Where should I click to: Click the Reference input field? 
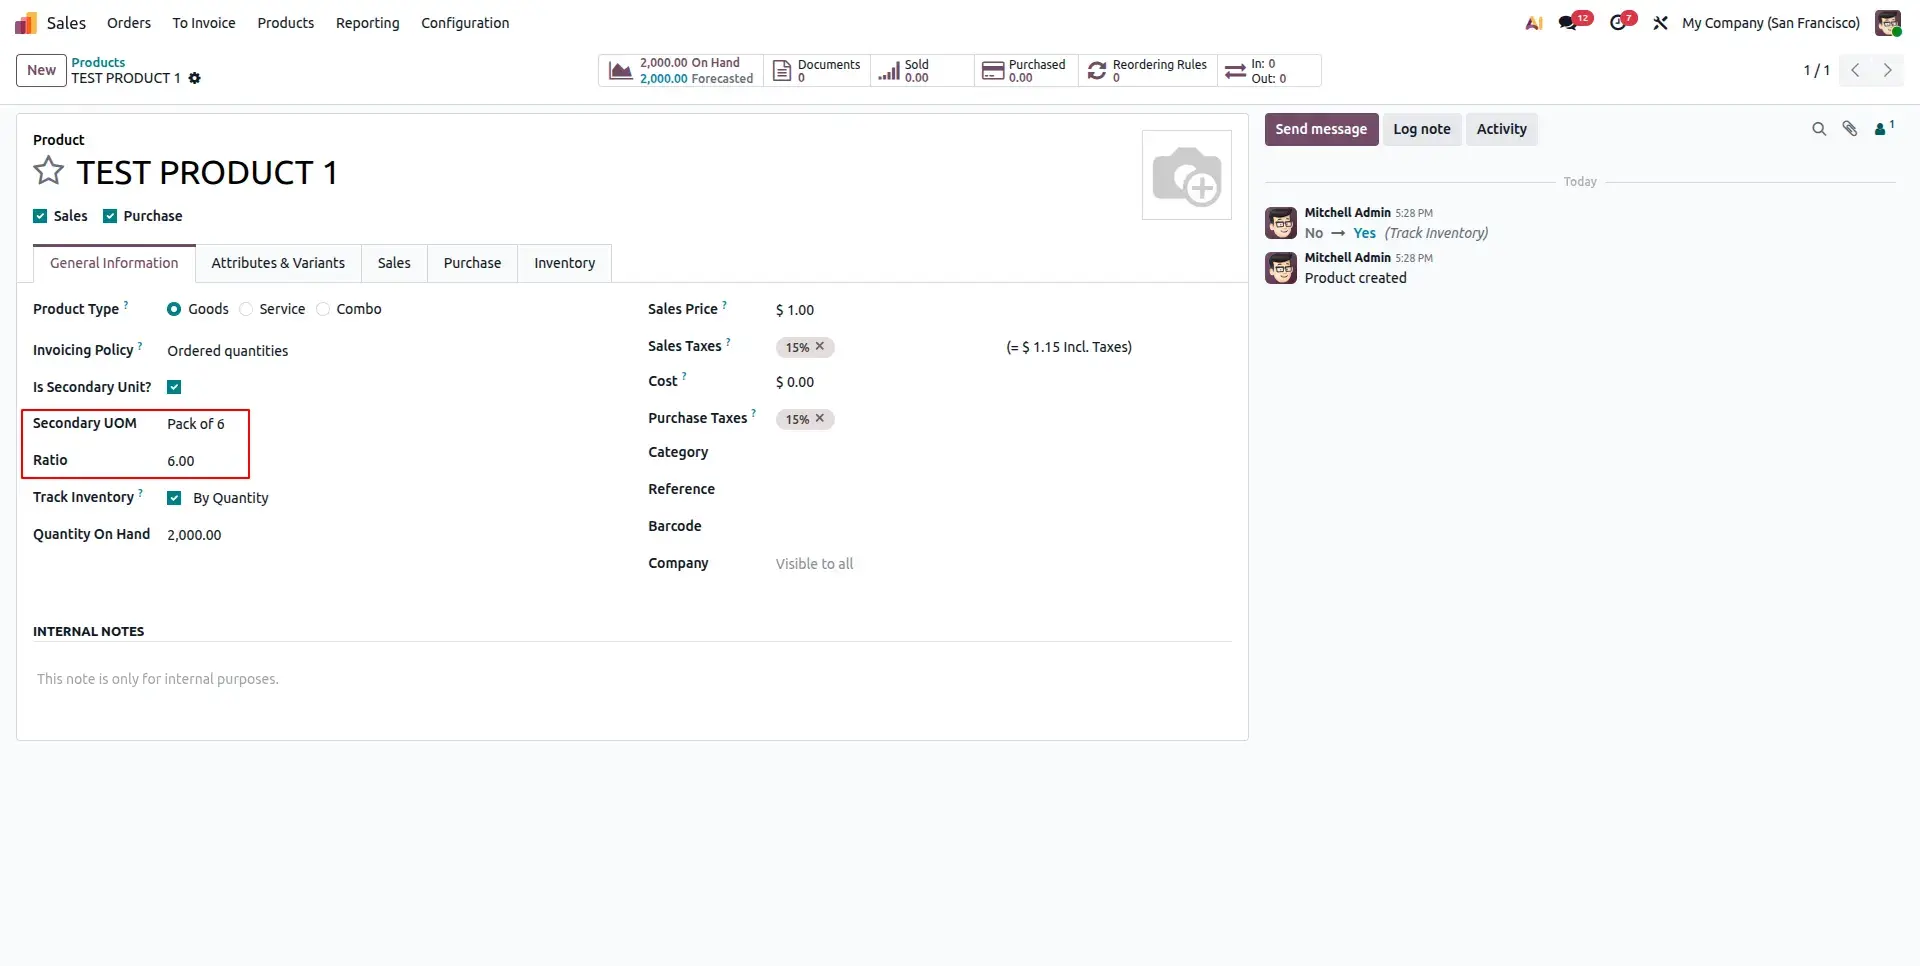coord(1003,490)
